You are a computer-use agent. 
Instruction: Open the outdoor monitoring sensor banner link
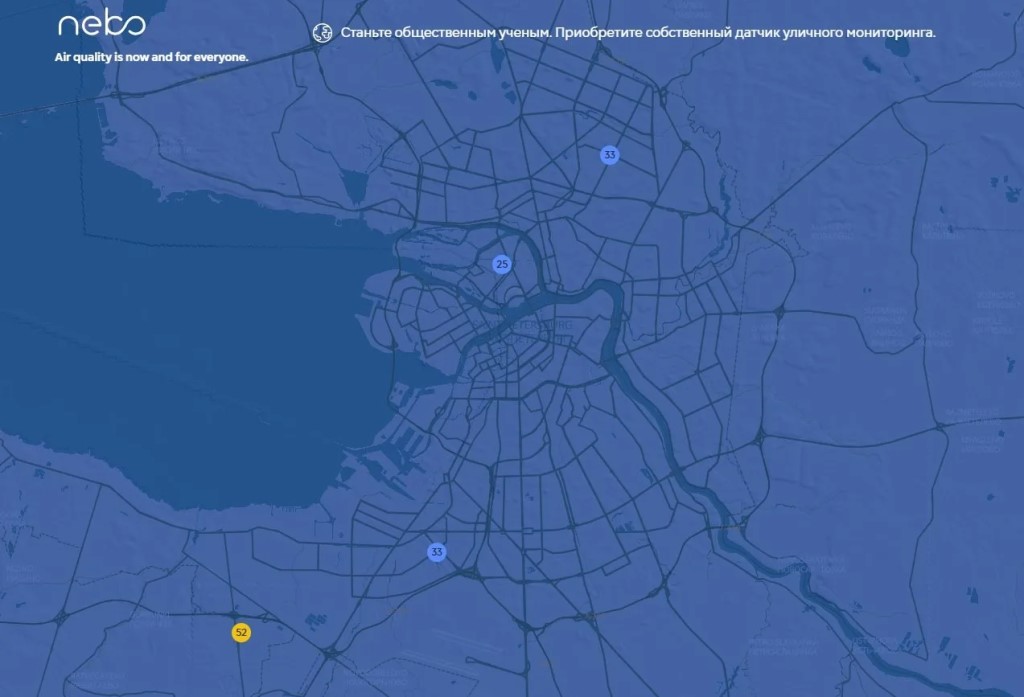click(637, 32)
